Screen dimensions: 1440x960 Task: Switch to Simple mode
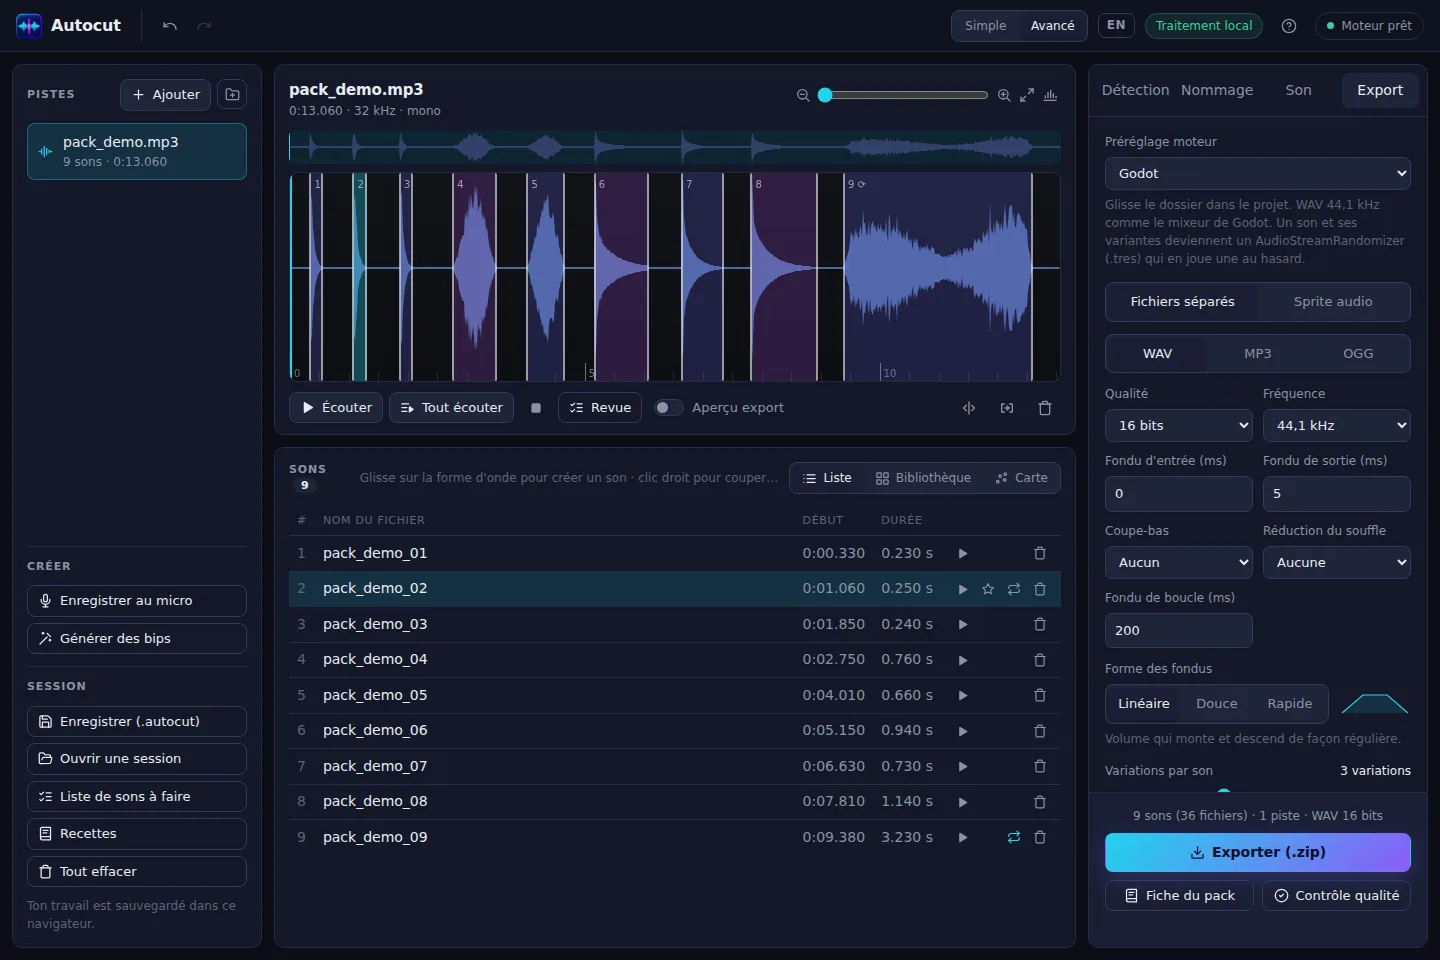(x=985, y=26)
